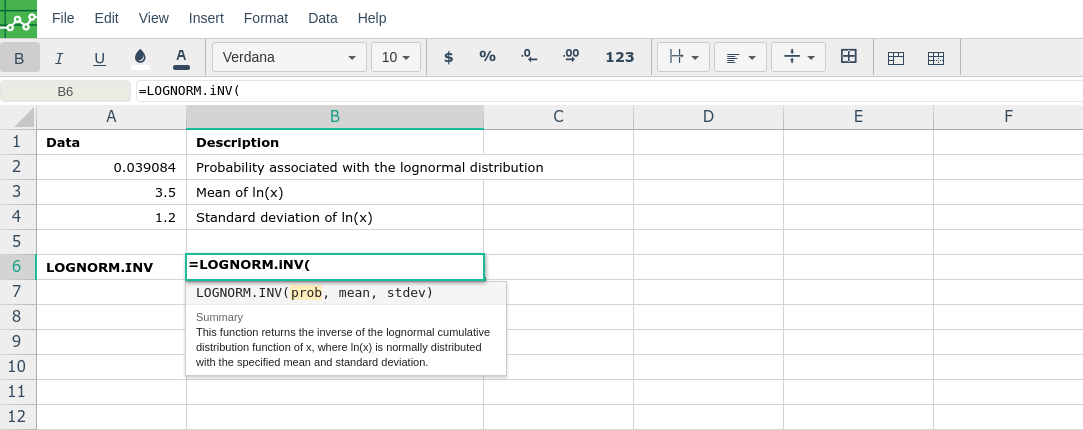Click the freeze rows table icon

pos(896,58)
